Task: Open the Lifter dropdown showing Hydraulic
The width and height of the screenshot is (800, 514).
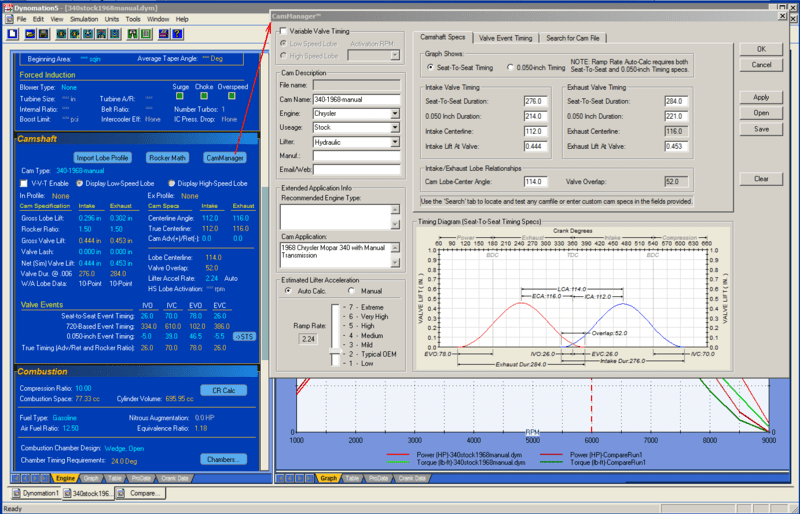Action: (395, 143)
